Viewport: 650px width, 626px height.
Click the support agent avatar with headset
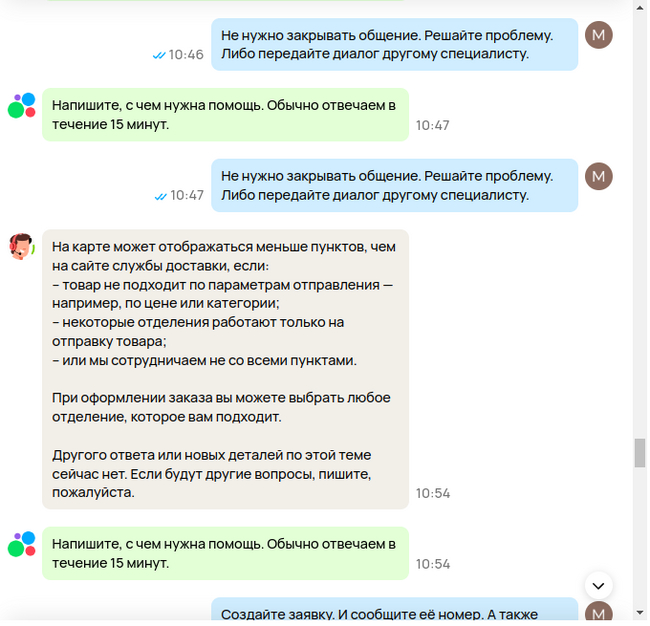[x=22, y=248]
